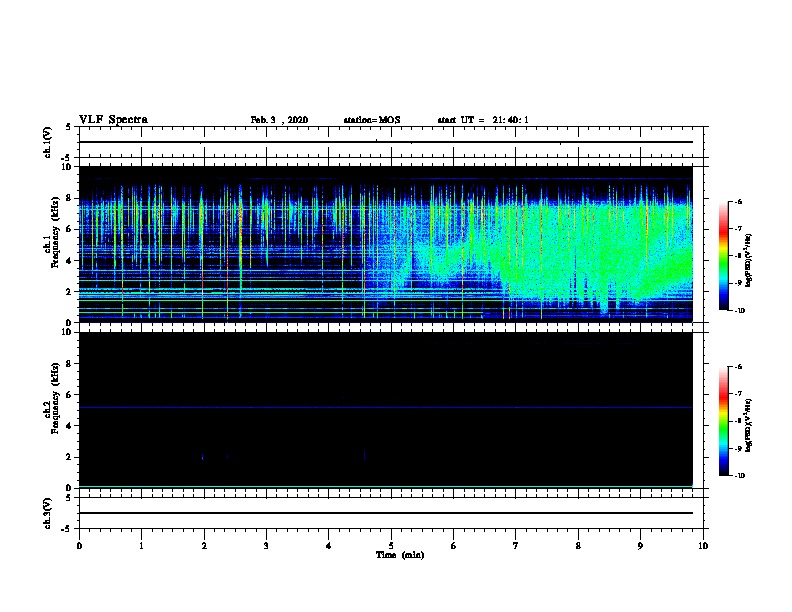This screenshot has width=792, height=612.
Task: Click the ch.2 spectrogram color scale bar
Action: pyautogui.click(x=724, y=421)
